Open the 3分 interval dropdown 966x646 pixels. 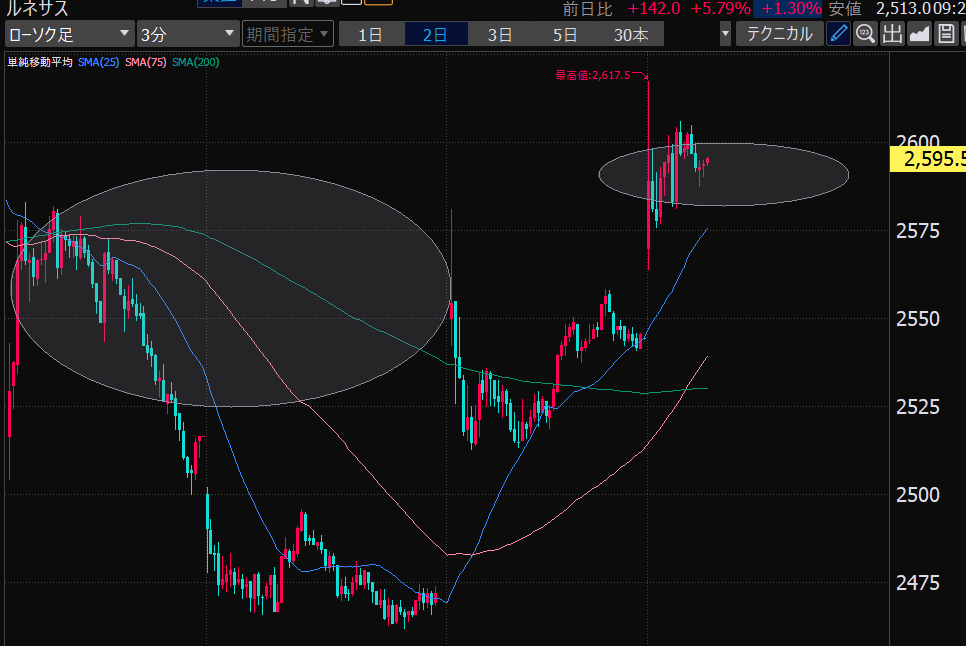(185, 34)
